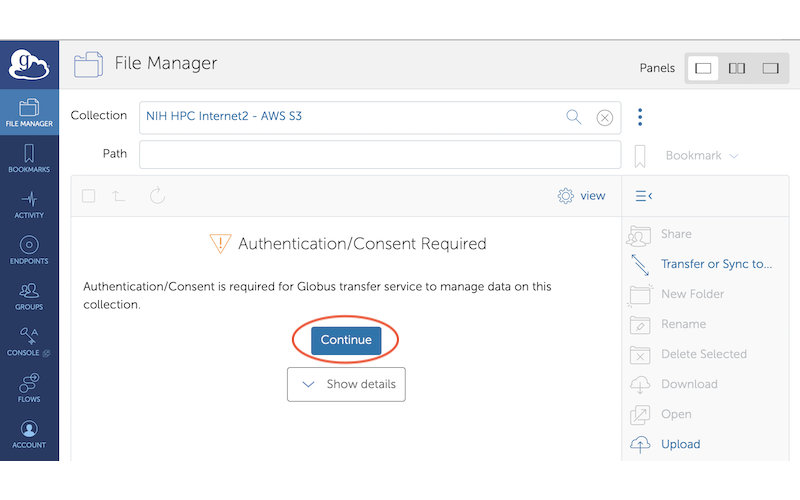
Task: Open collection options three-dot menu
Action: tap(640, 117)
